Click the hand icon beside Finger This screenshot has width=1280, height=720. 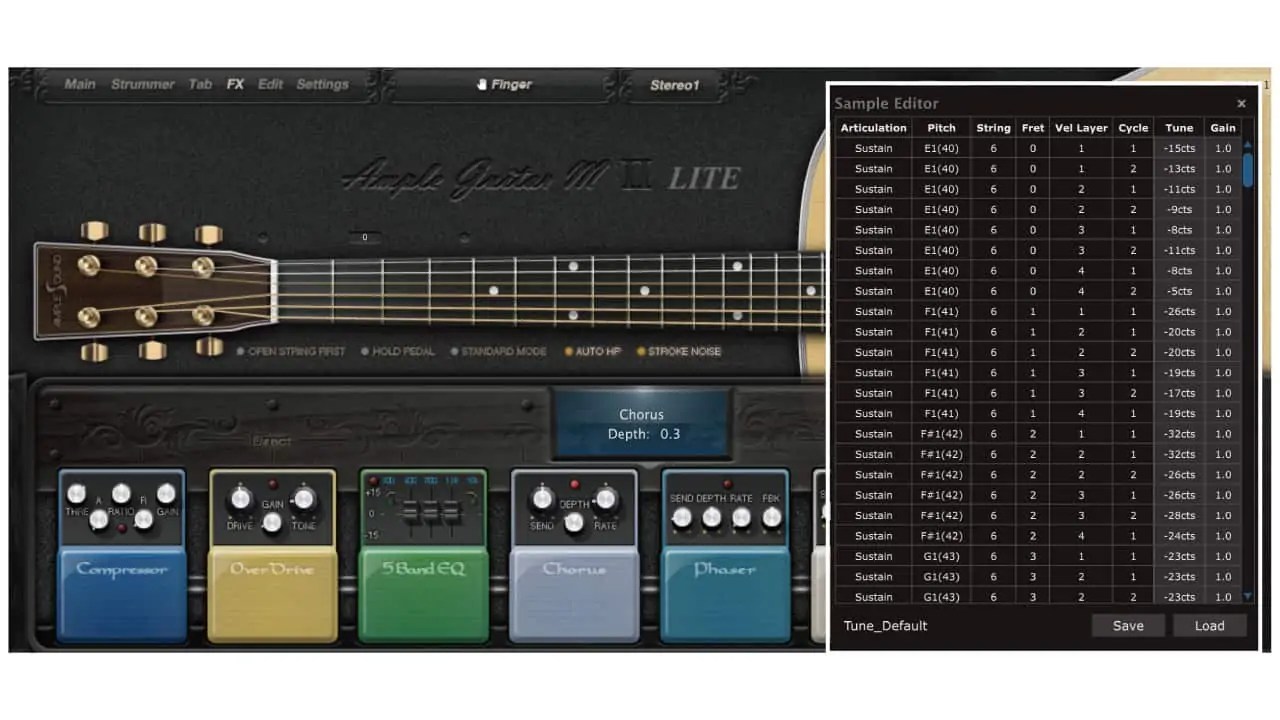pyautogui.click(x=482, y=85)
